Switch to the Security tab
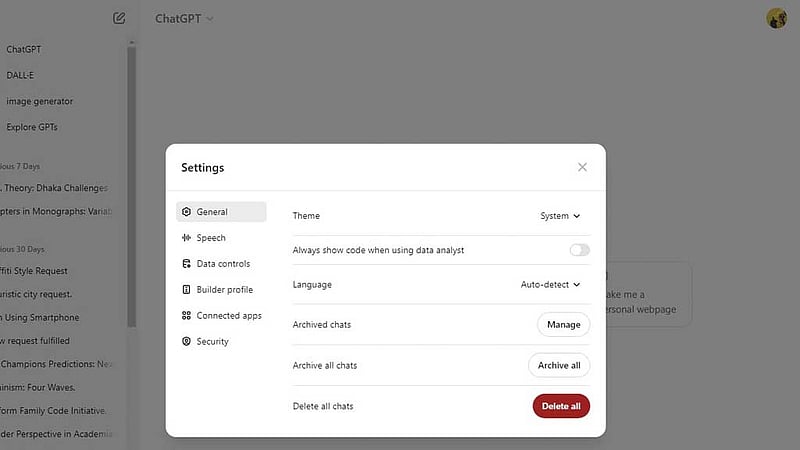The width and height of the screenshot is (800, 450). pyautogui.click(x=221, y=341)
